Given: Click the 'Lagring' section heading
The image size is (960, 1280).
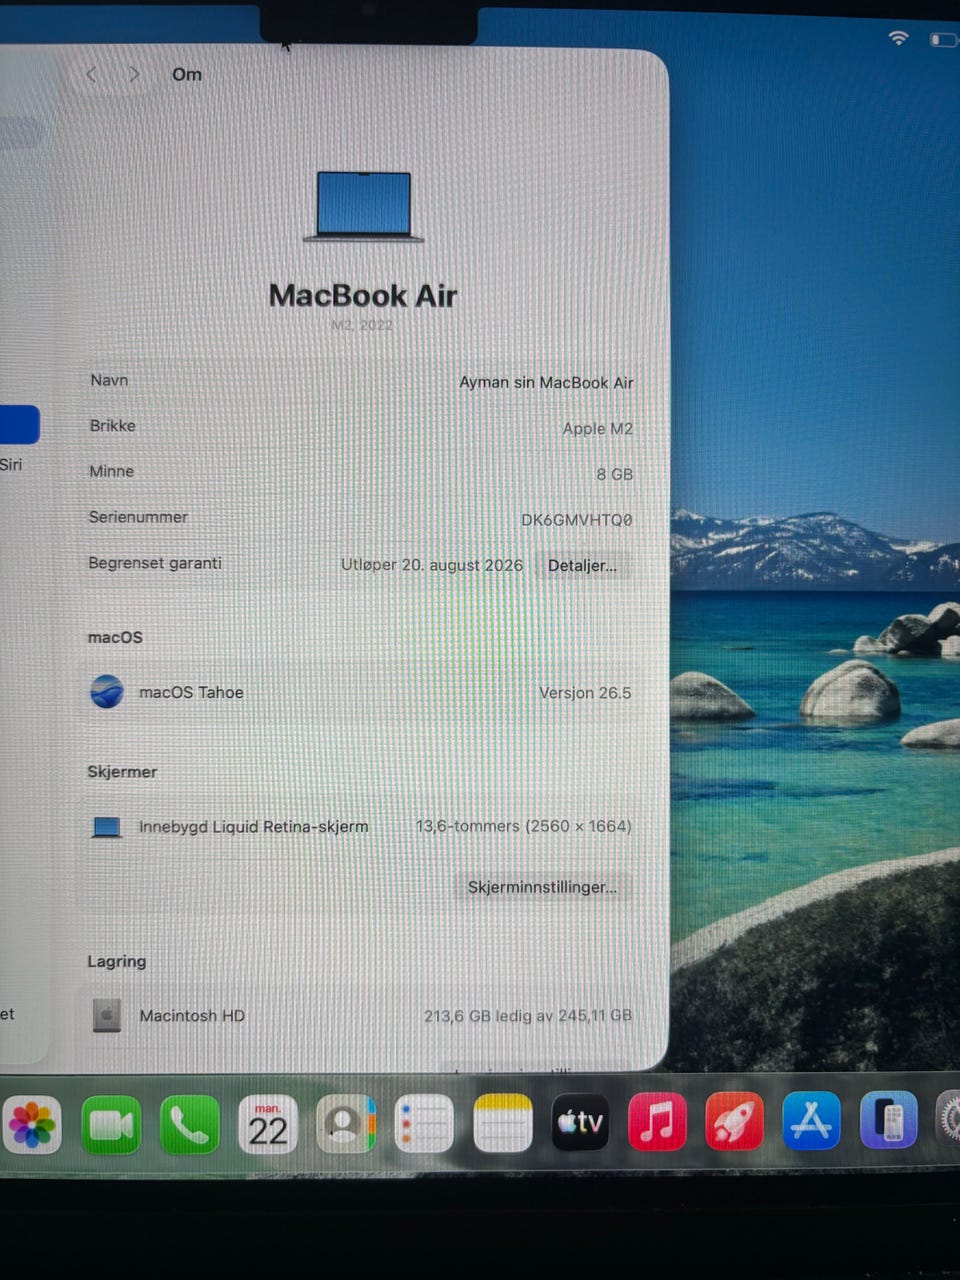Looking at the screenshot, I should tap(116, 961).
